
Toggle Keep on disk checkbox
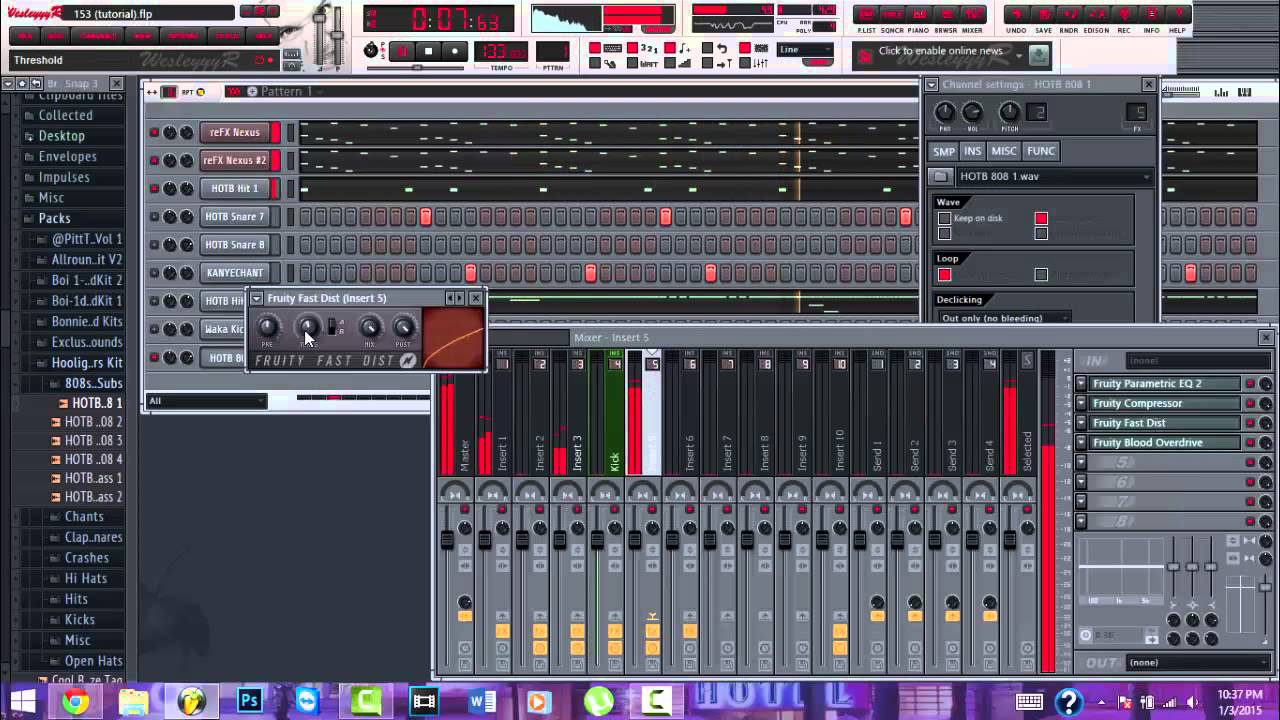pyautogui.click(x=944, y=218)
